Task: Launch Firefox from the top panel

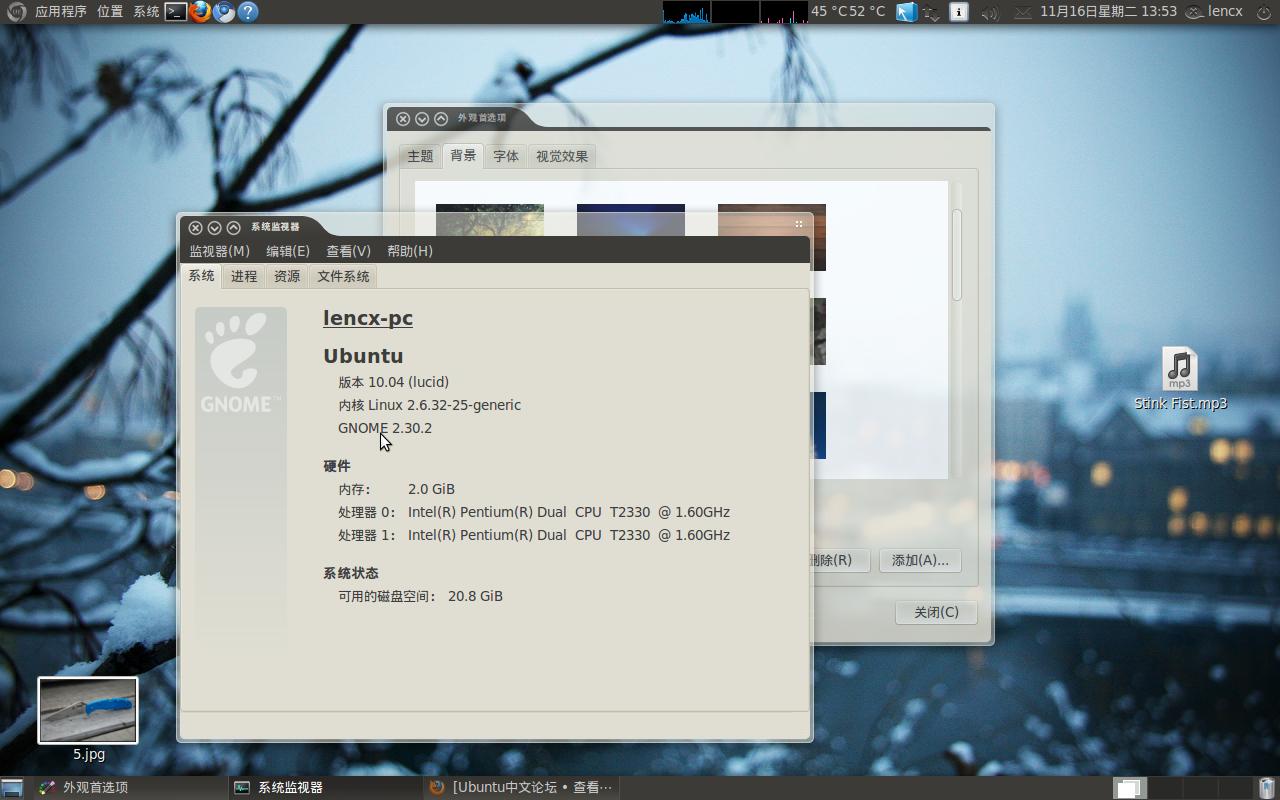Action: click(x=200, y=12)
